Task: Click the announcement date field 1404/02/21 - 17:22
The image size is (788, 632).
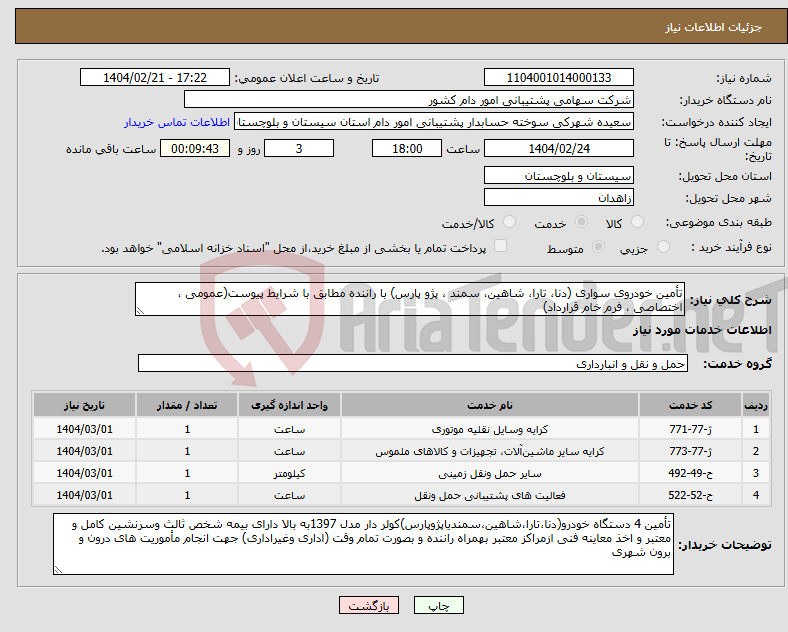Action: coord(155,77)
